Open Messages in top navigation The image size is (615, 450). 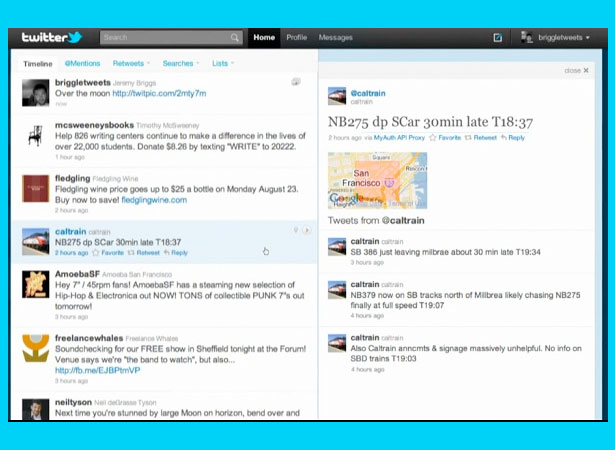click(335, 38)
